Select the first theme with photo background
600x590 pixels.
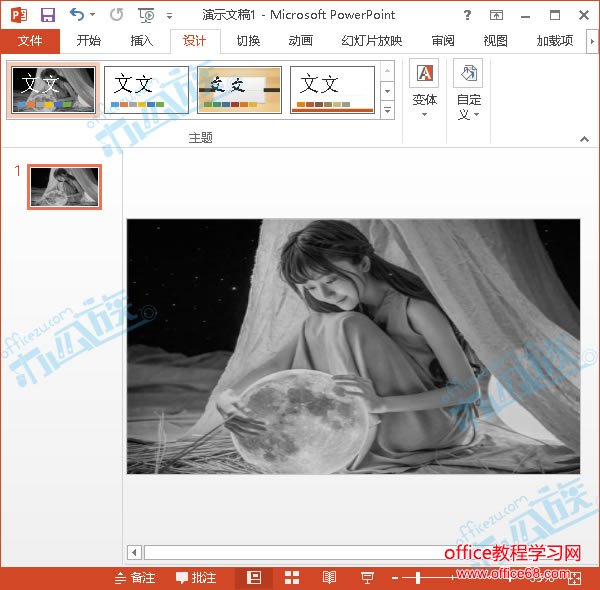tap(53, 90)
